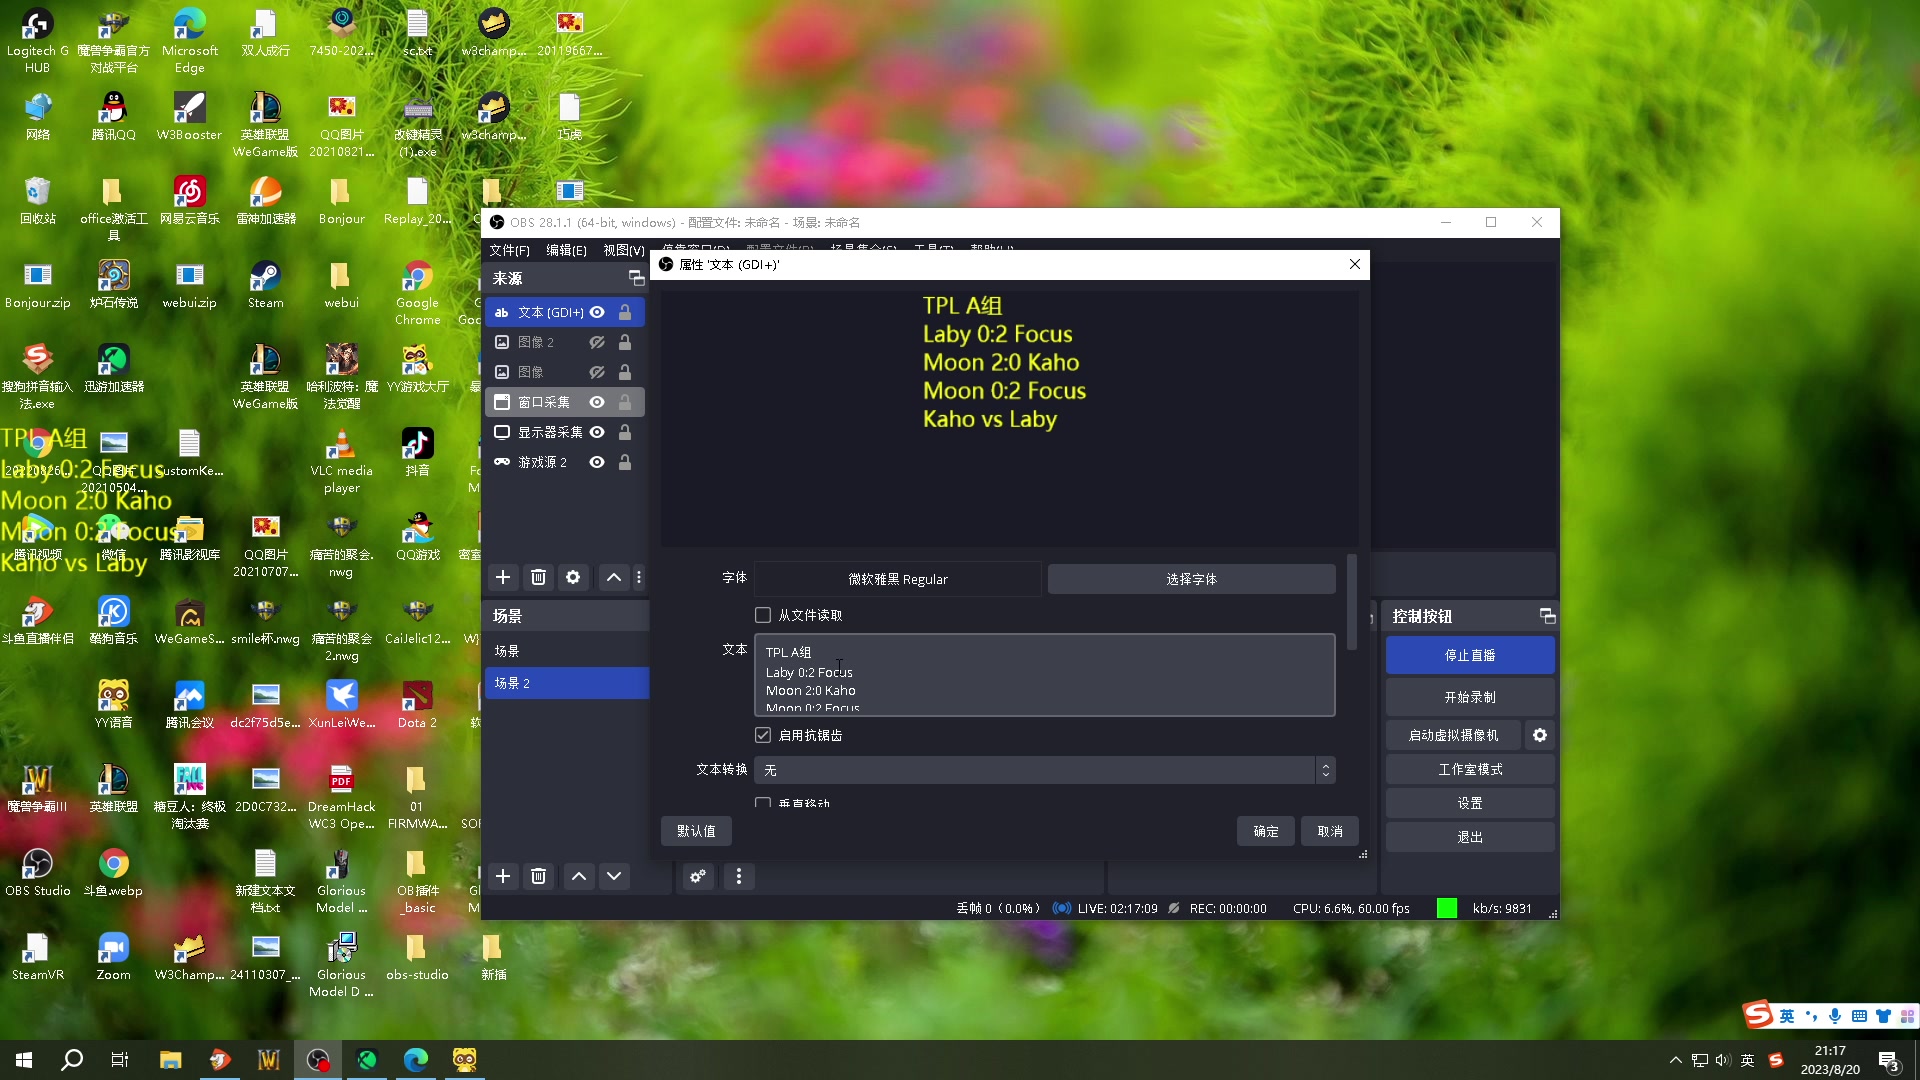Click virtual camera settings gear icon
Viewport: 1920px width, 1080px height.
point(1540,735)
